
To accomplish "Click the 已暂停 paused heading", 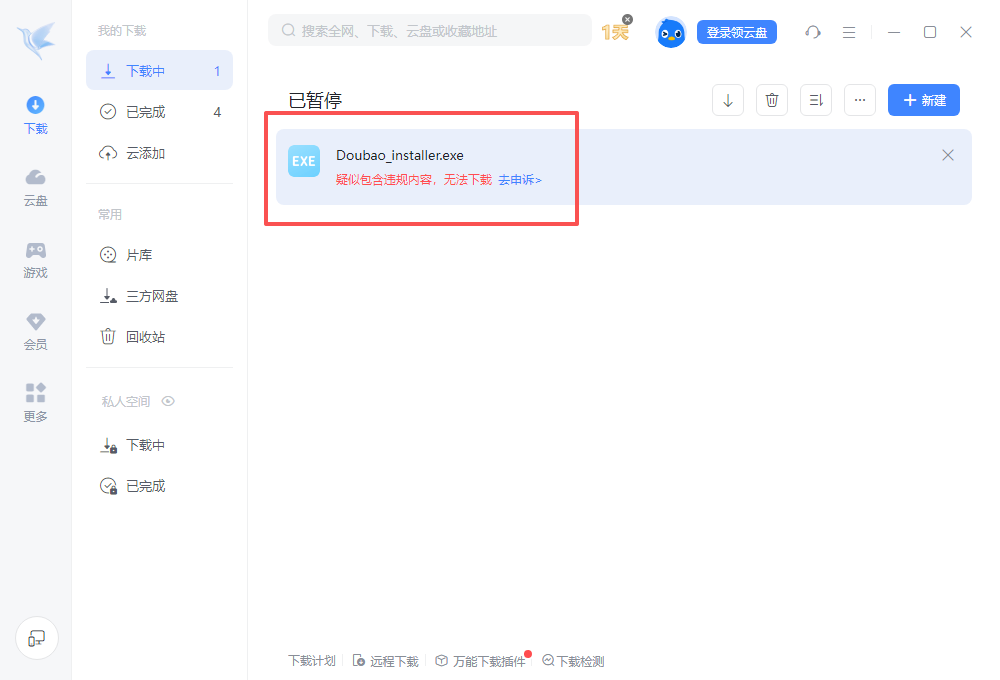I will click(315, 100).
